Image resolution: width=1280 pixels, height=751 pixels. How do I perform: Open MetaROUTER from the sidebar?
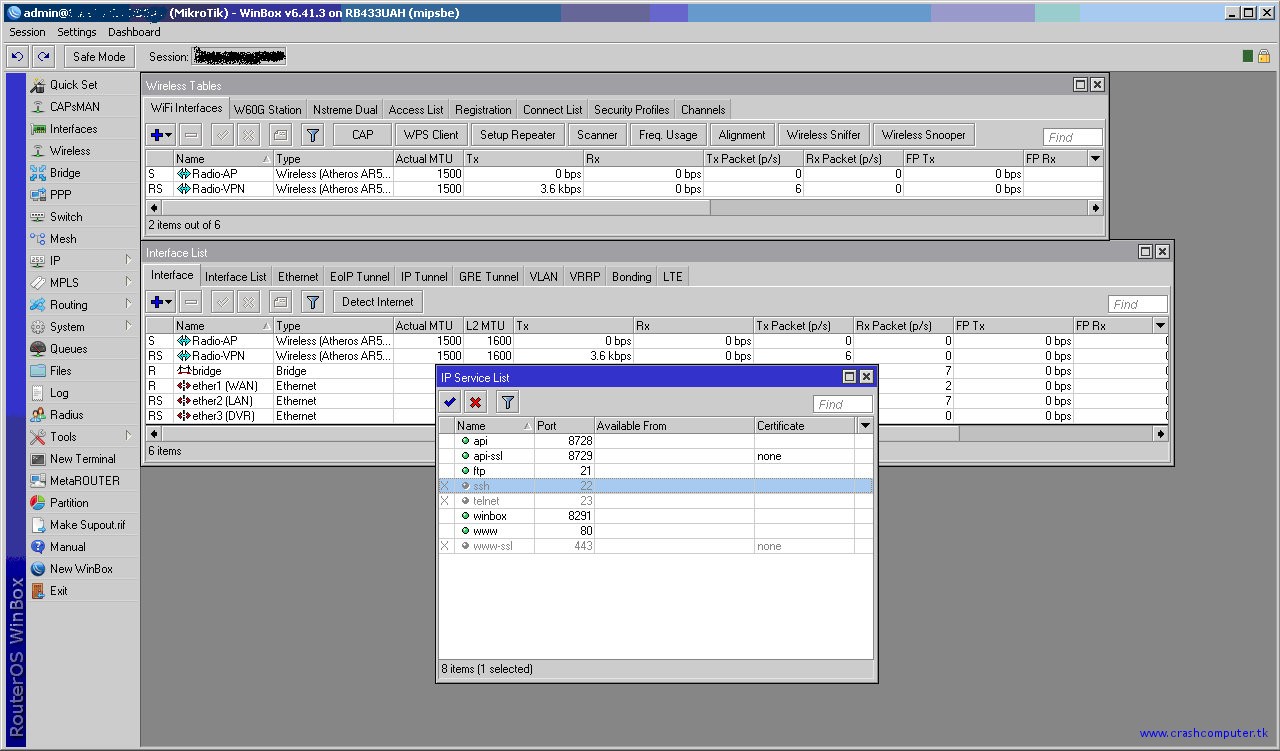[84, 481]
